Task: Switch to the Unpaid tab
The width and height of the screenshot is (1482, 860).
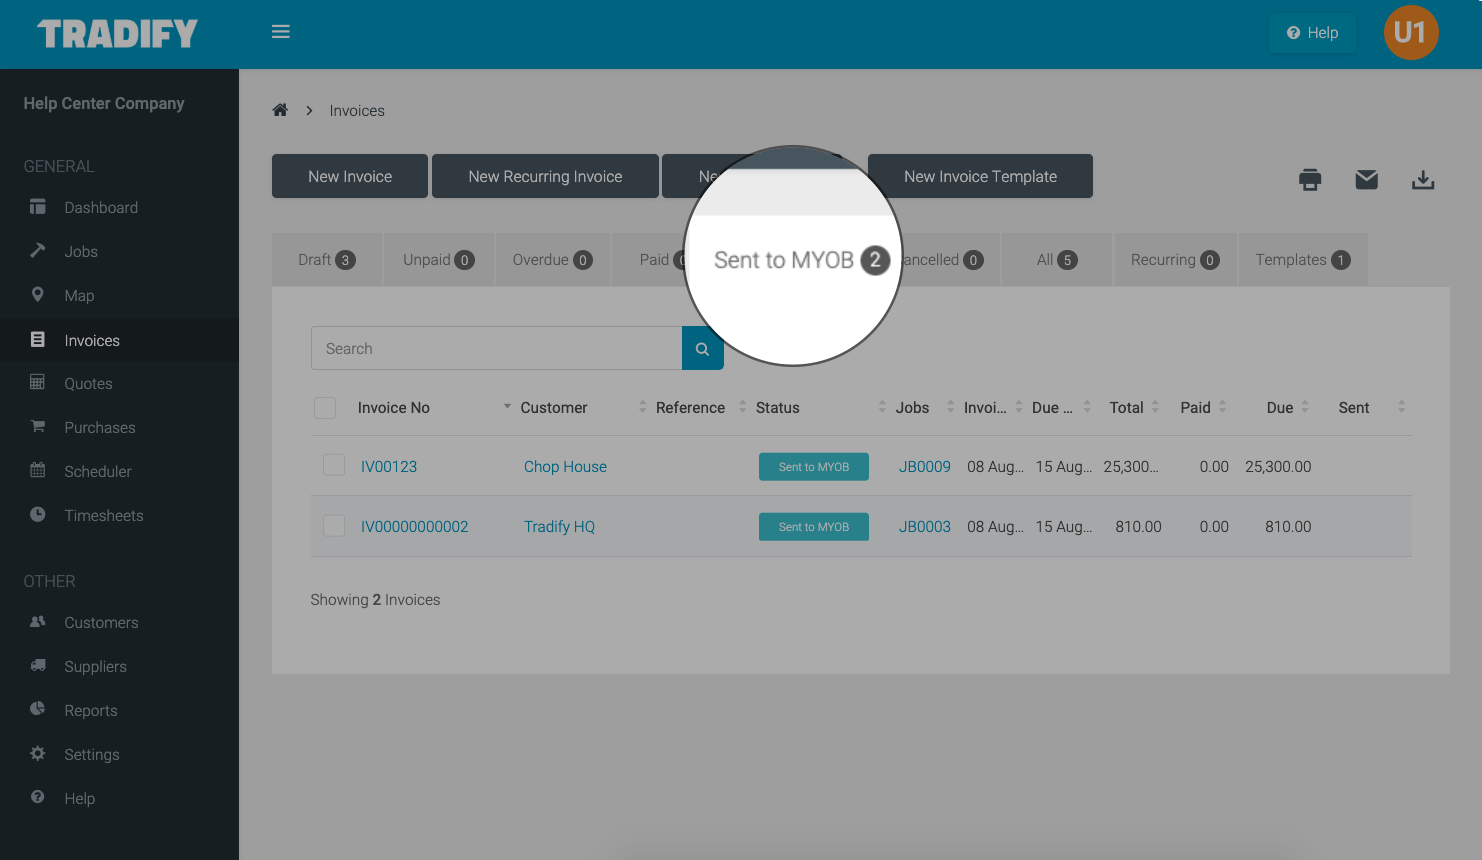Action: click(438, 260)
